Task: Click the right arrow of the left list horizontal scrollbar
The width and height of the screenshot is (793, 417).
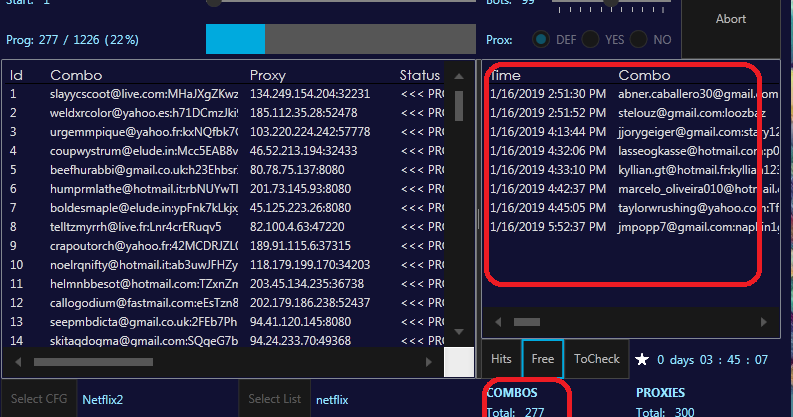Action: 429,362
